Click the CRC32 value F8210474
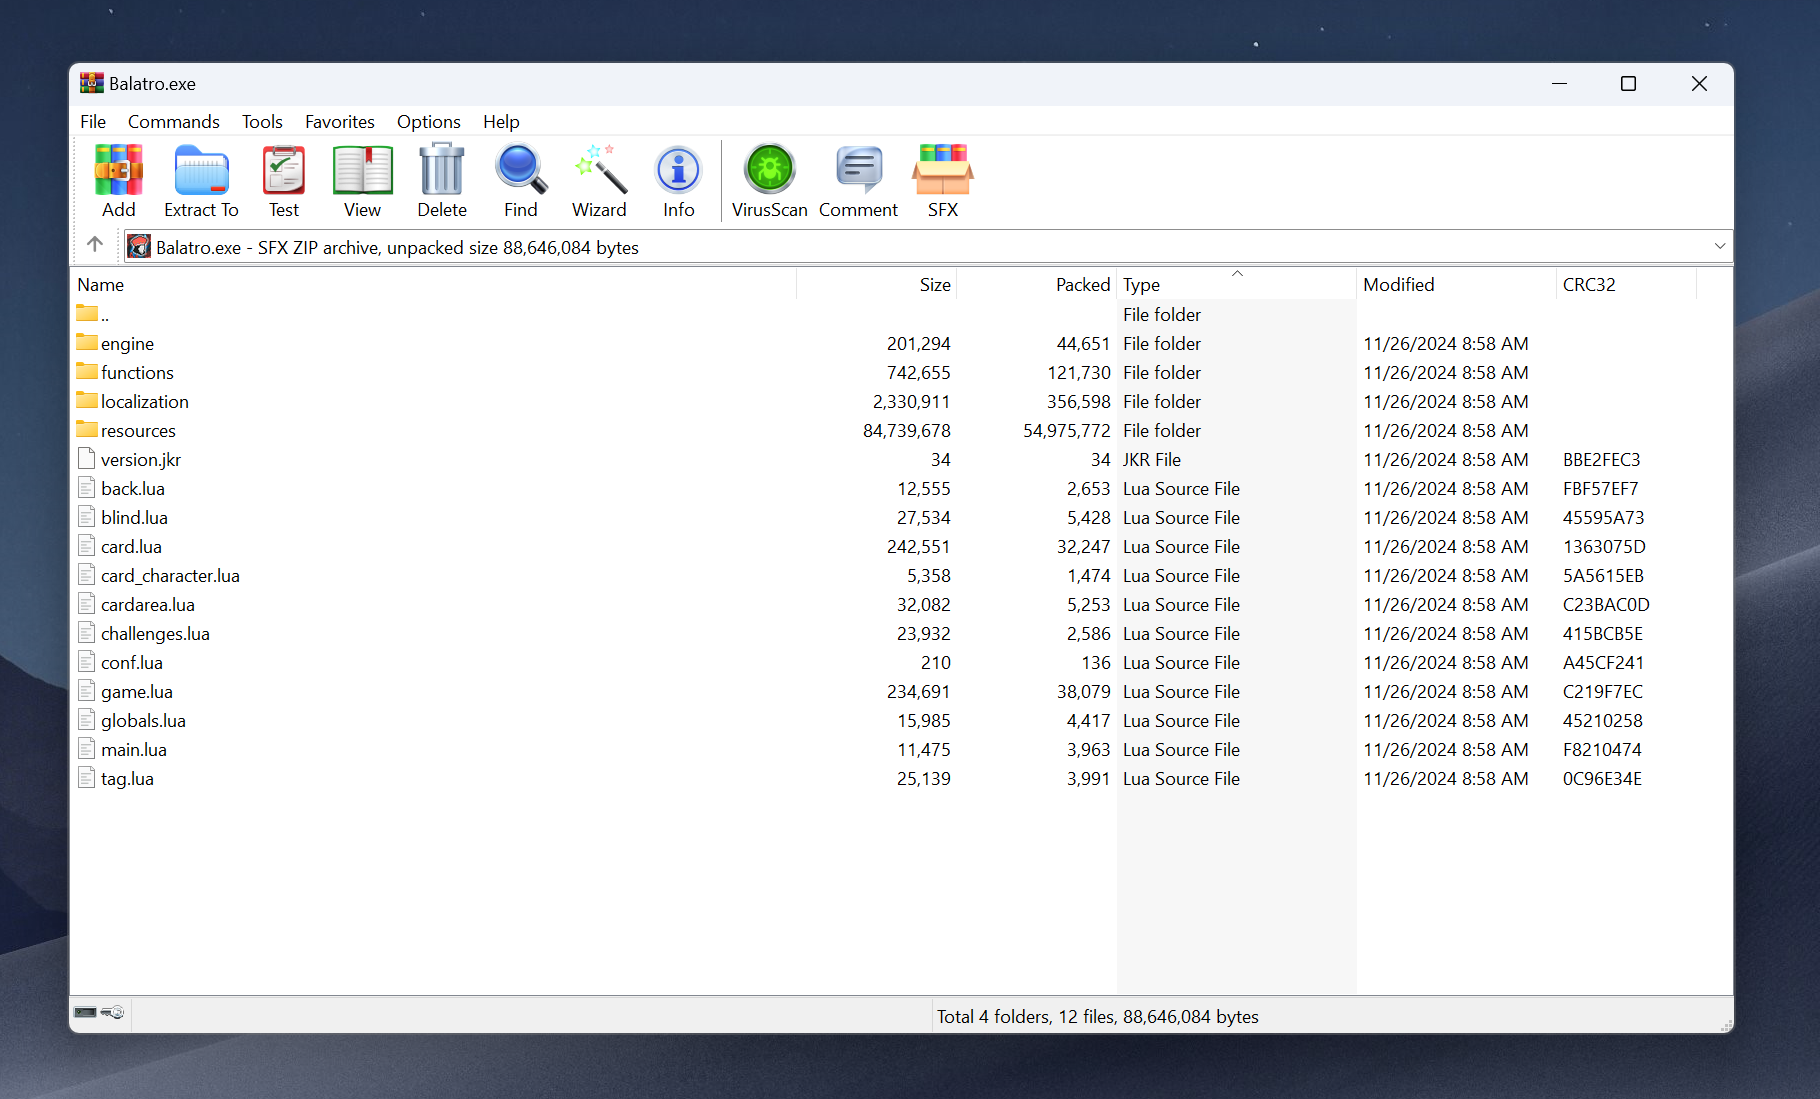This screenshot has width=1820, height=1099. pyautogui.click(x=1602, y=749)
